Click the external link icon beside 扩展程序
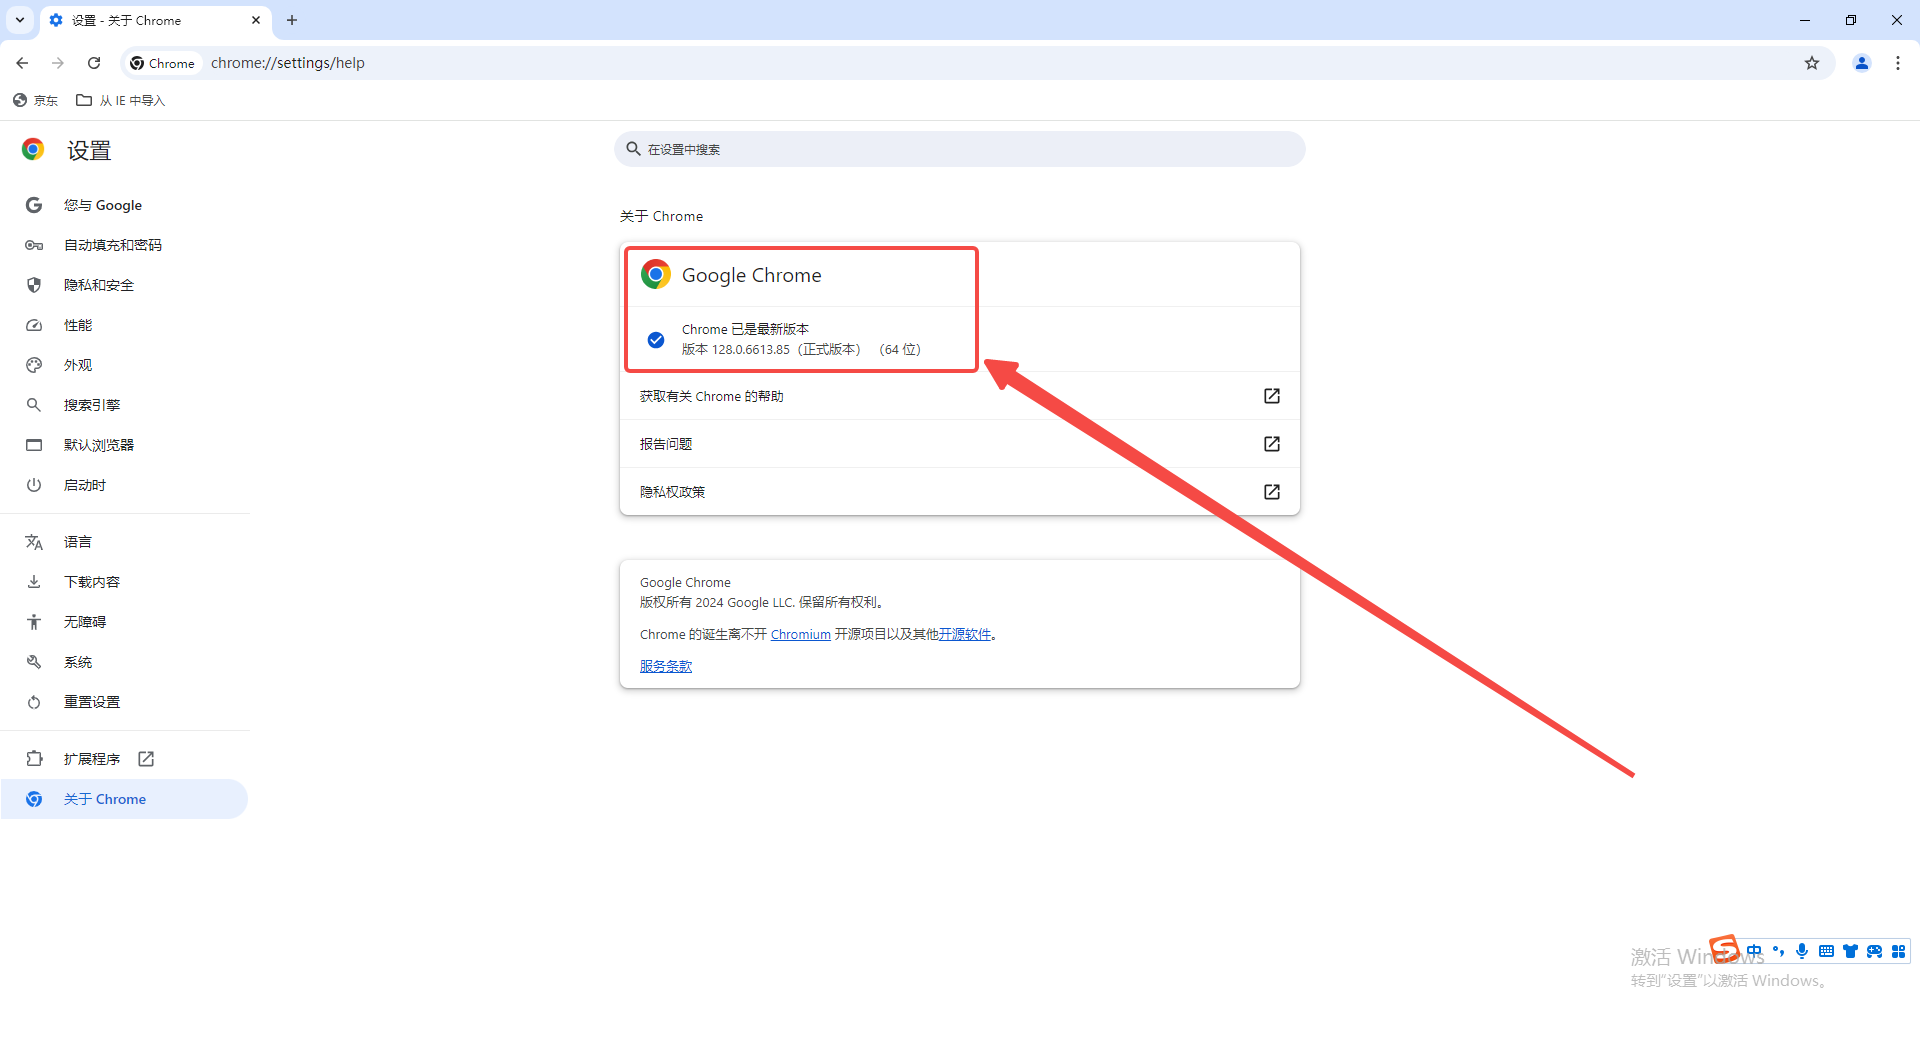 pos(146,759)
